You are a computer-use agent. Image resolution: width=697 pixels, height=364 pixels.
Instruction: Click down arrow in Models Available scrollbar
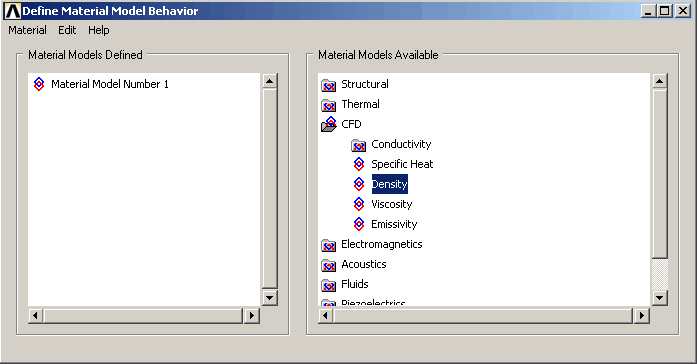point(660,298)
